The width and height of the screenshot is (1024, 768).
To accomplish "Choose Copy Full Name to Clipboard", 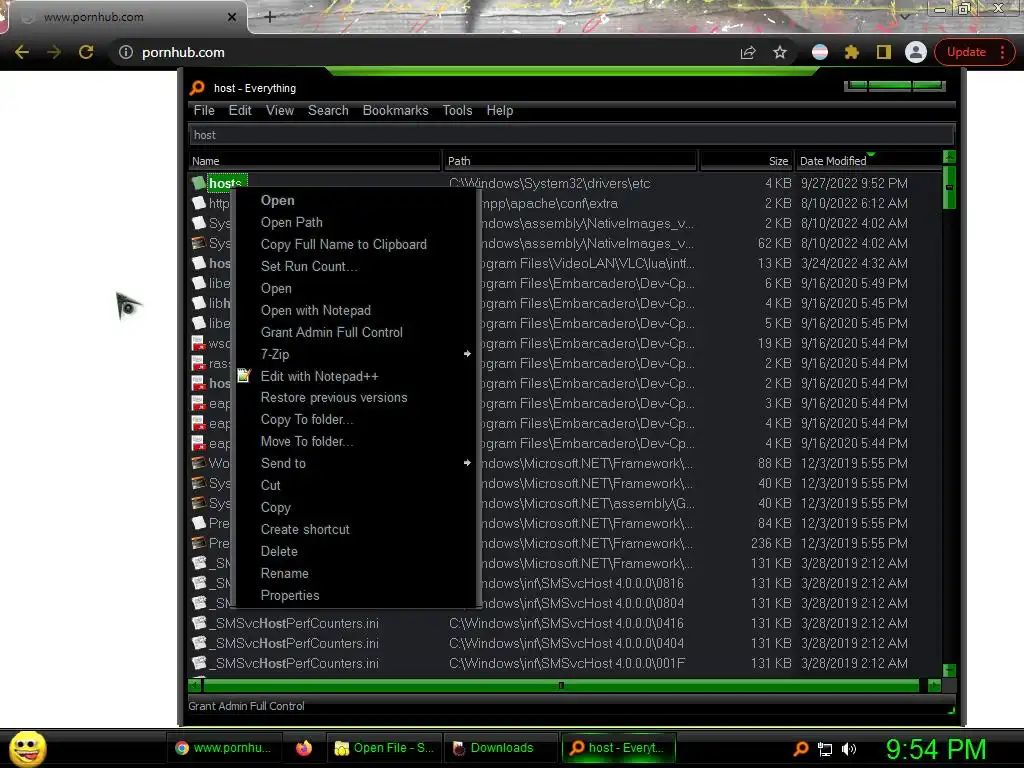I will 344,244.
